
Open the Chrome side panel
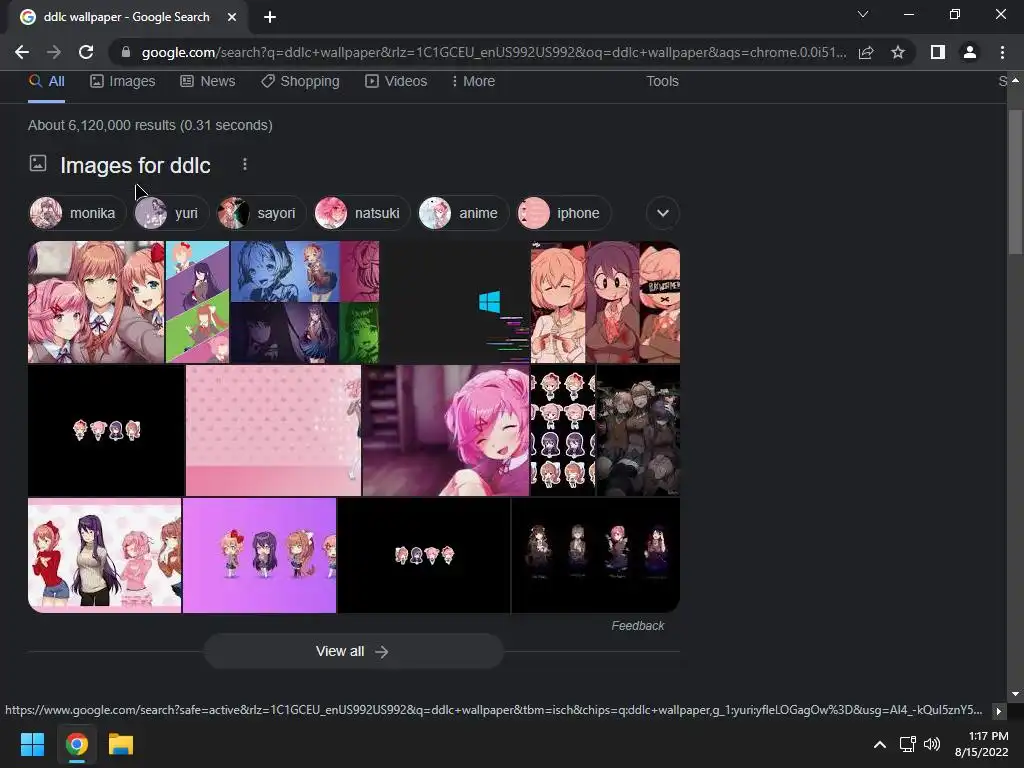click(938, 52)
